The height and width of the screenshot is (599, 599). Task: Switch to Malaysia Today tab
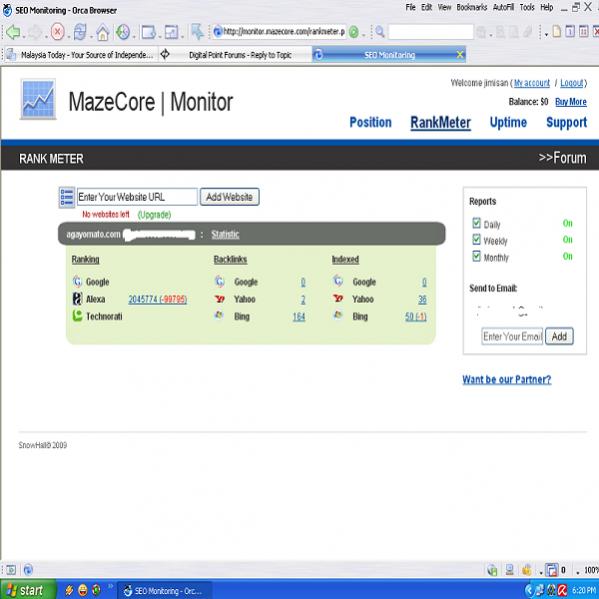coord(81,55)
